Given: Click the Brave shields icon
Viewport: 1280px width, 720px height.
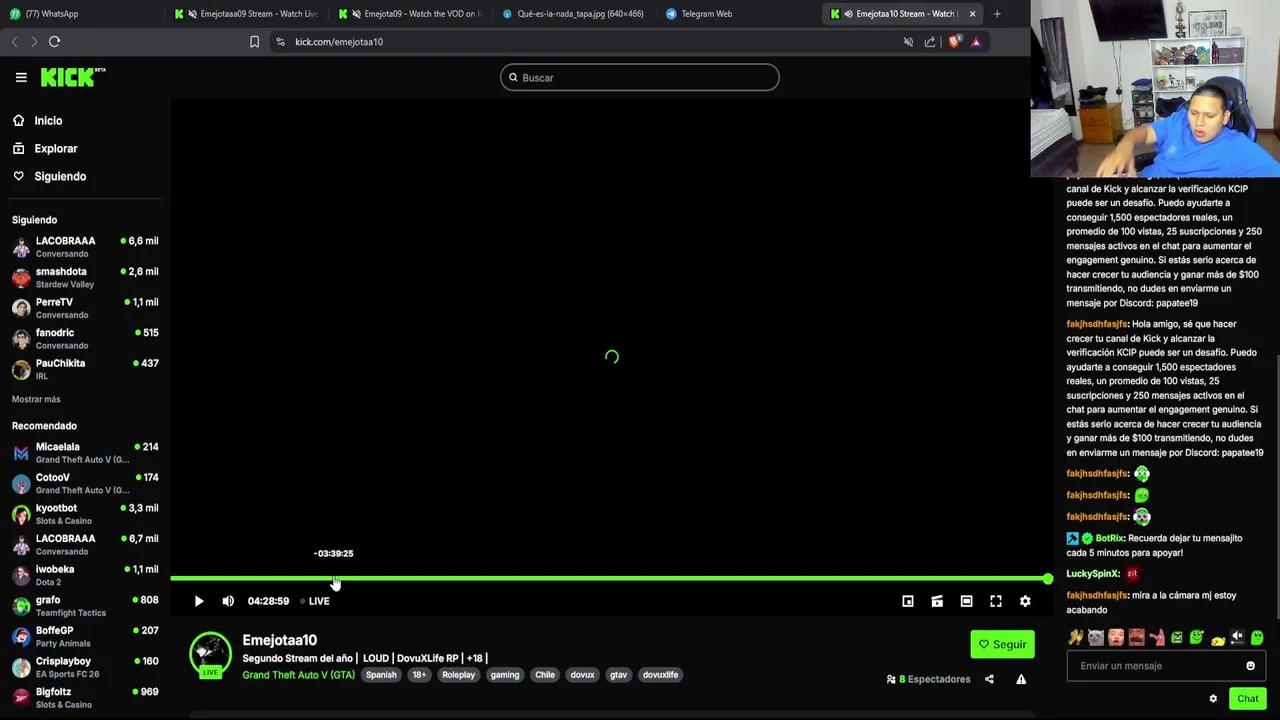Looking at the screenshot, I should [x=954, y=42].
